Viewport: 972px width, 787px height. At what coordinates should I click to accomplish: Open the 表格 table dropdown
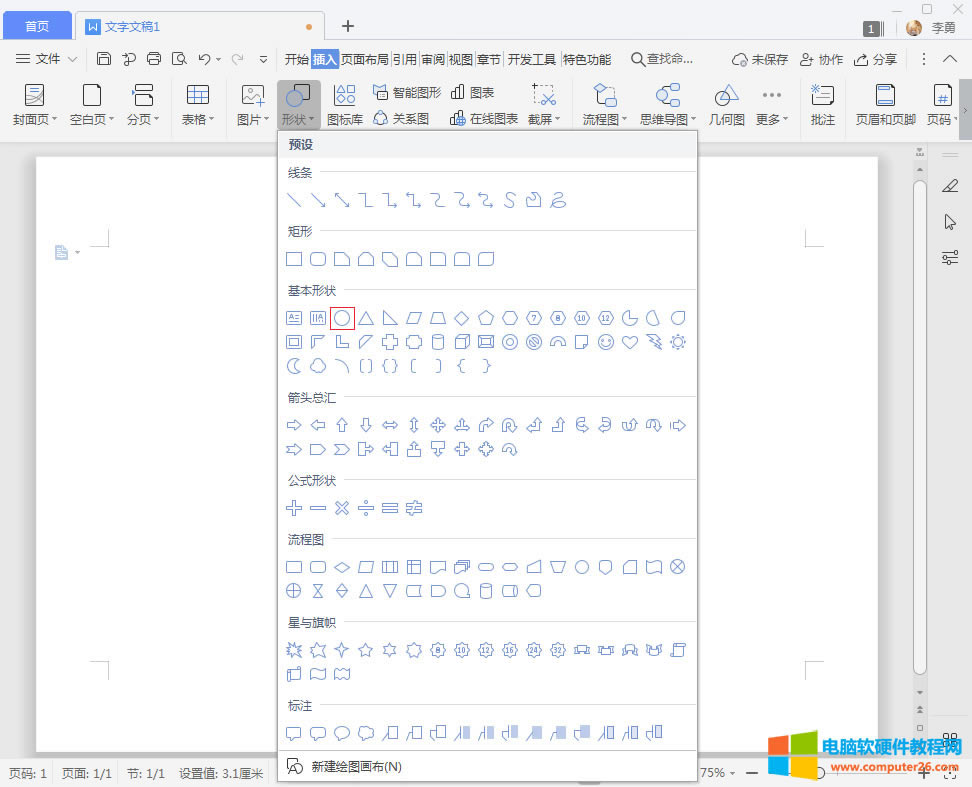(x=198, y=105)
